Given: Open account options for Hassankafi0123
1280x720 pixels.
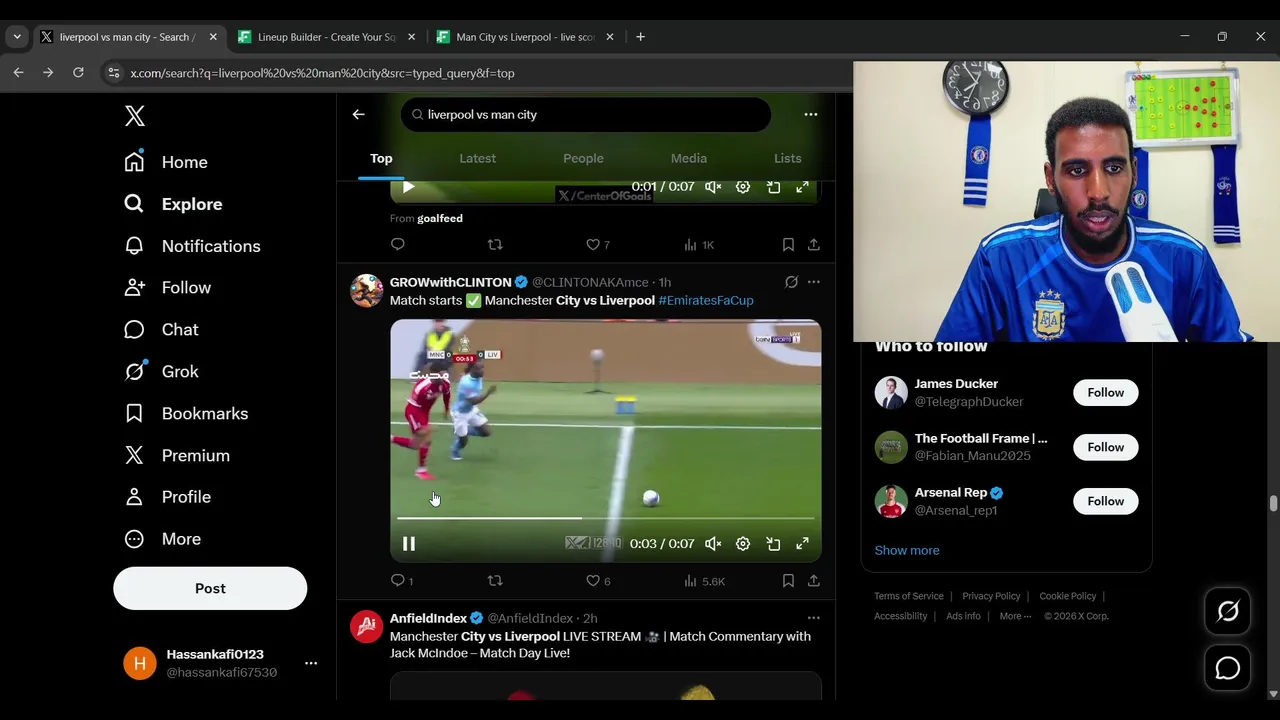Looking at the screenshot, I should tap(311, 663).
